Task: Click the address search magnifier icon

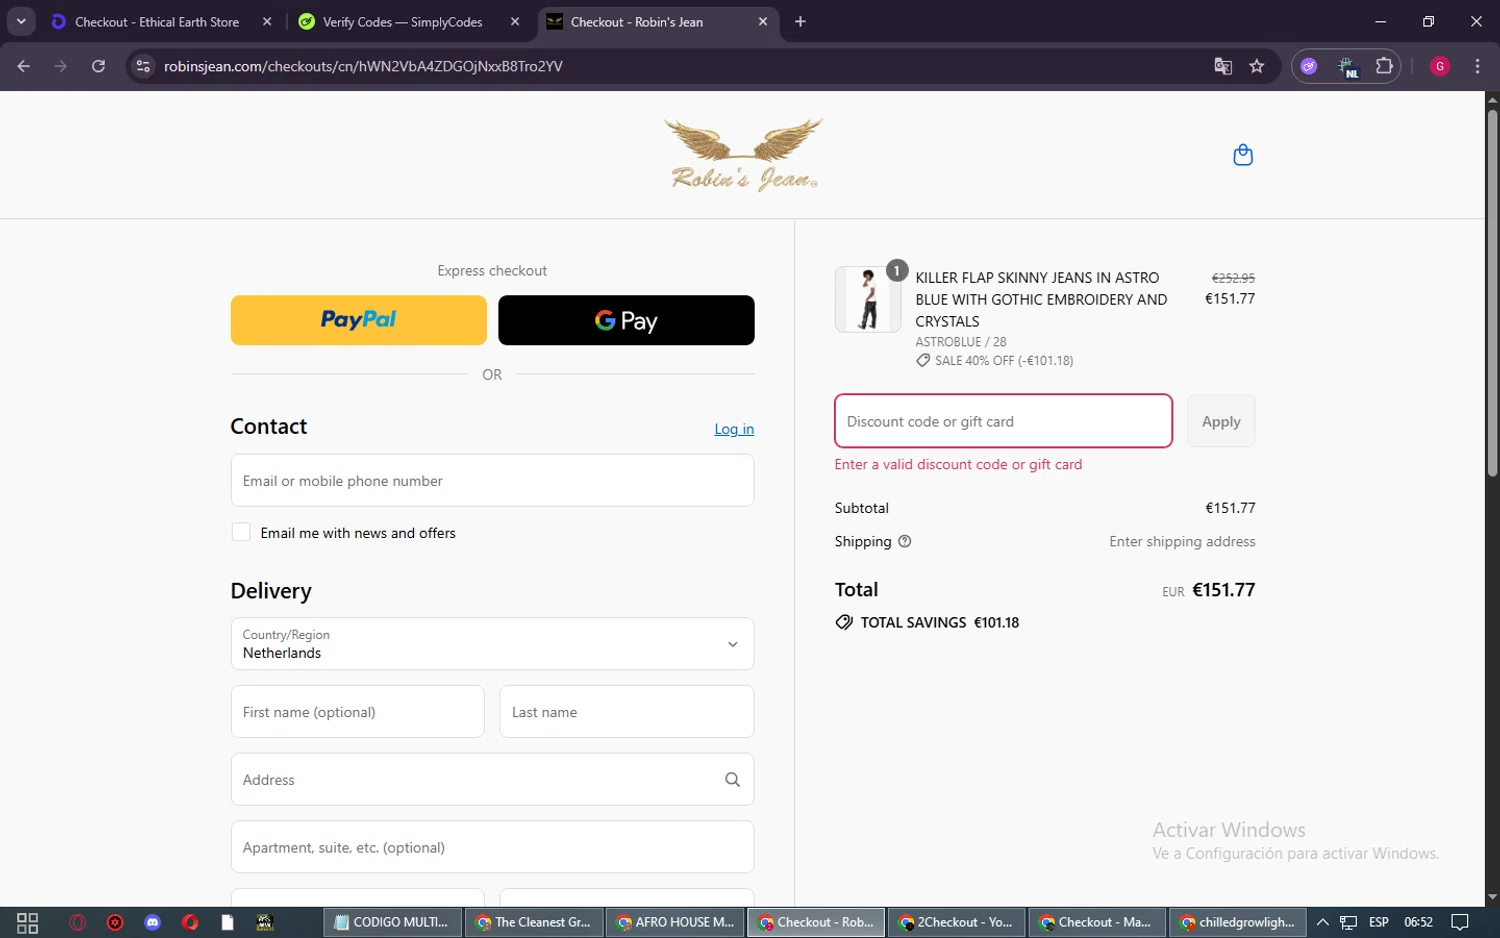Action: pyautogui.click(x=732, y=780)
